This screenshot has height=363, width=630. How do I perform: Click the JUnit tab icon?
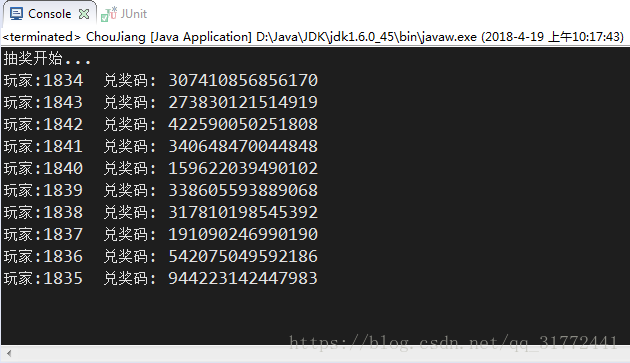tap(108, 14)
